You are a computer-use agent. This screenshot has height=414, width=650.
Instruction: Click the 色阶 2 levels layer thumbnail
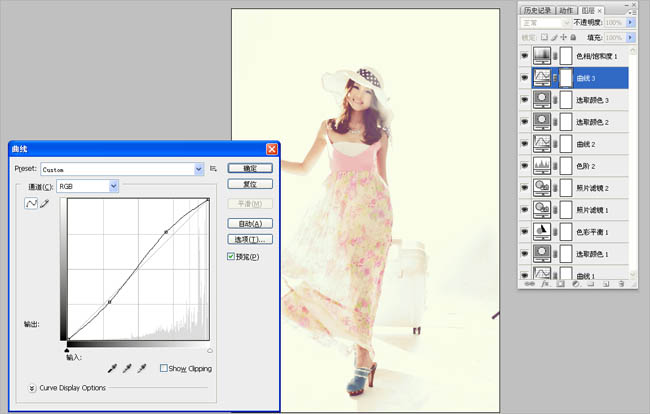(x=543, y=165)
